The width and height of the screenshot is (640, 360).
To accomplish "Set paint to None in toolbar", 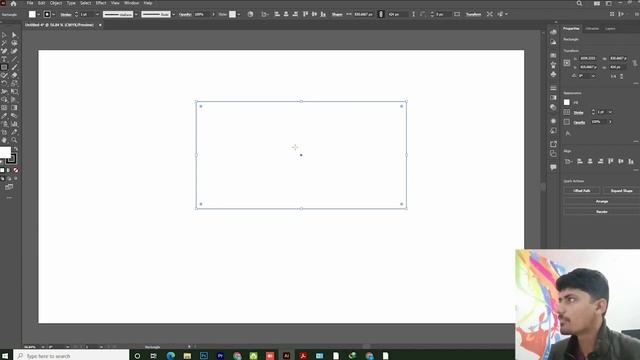I will 16,170.
